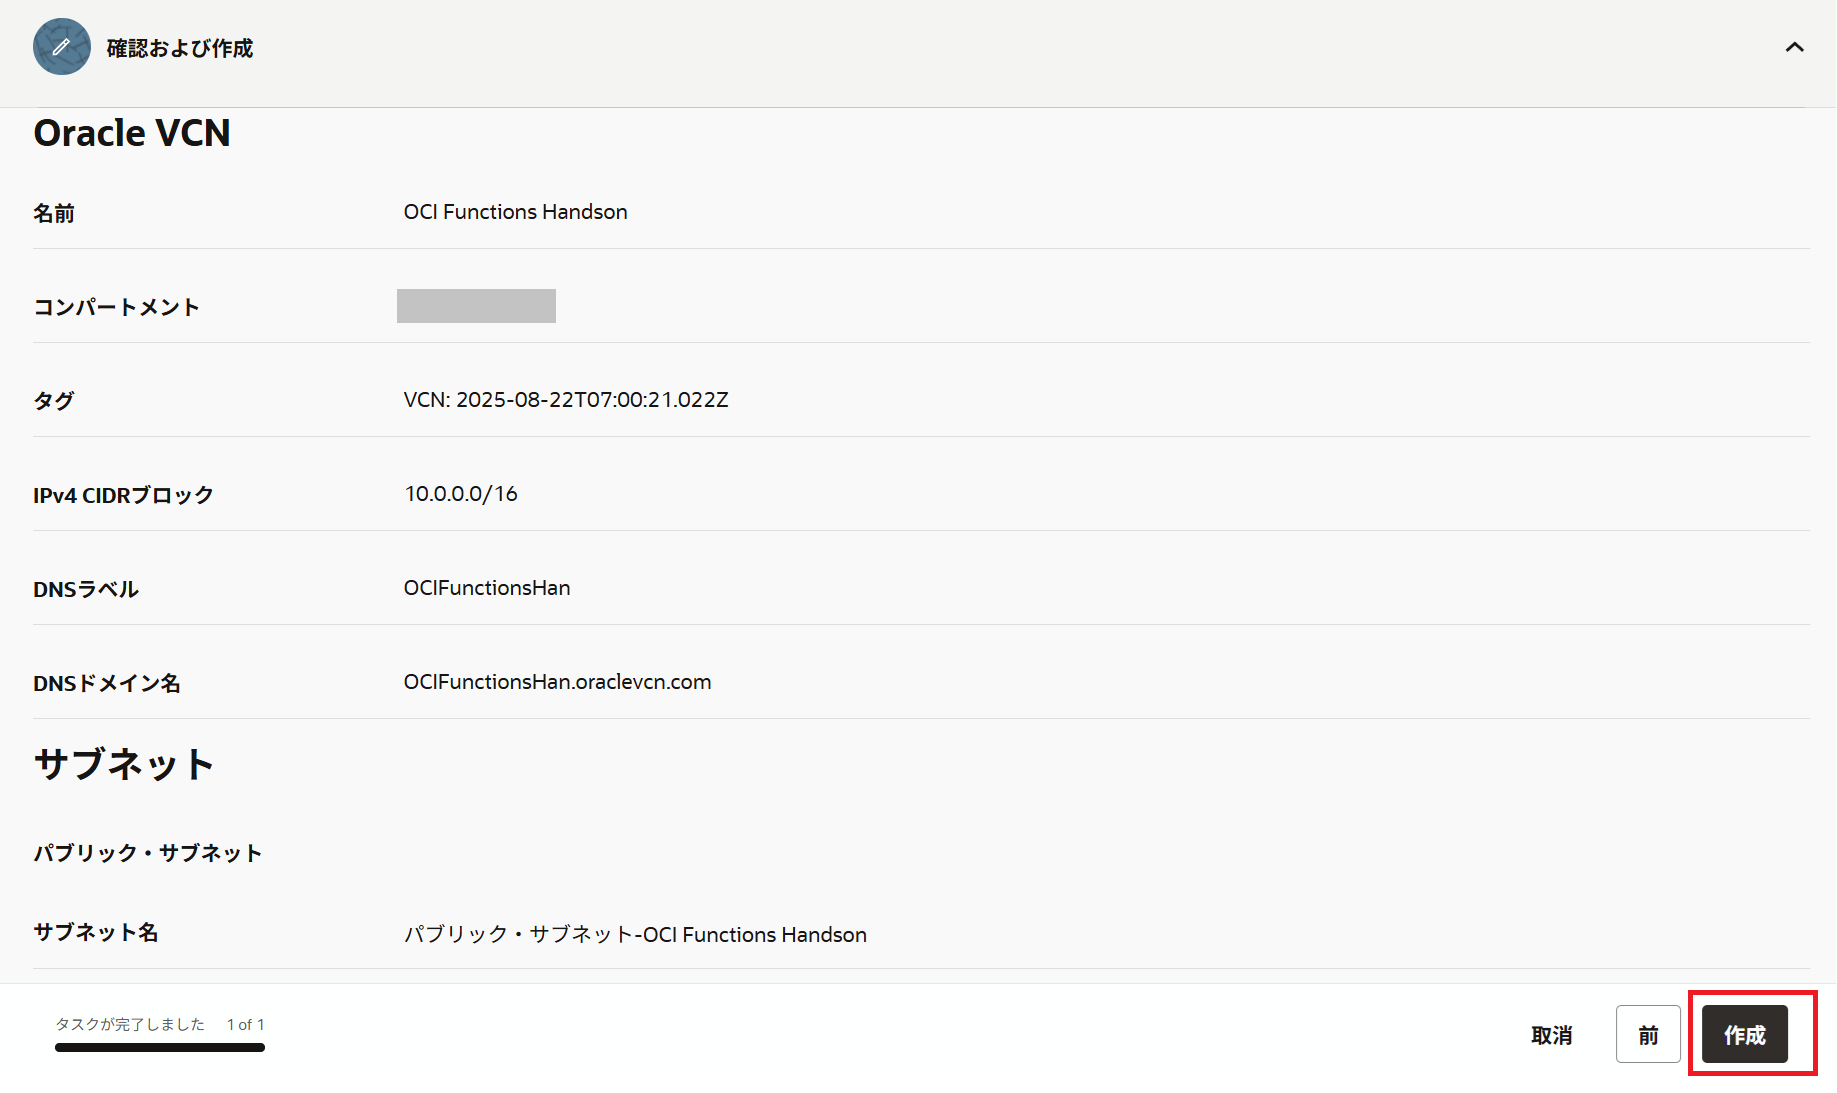Click the 前 button to go back

(1647, 1035)
